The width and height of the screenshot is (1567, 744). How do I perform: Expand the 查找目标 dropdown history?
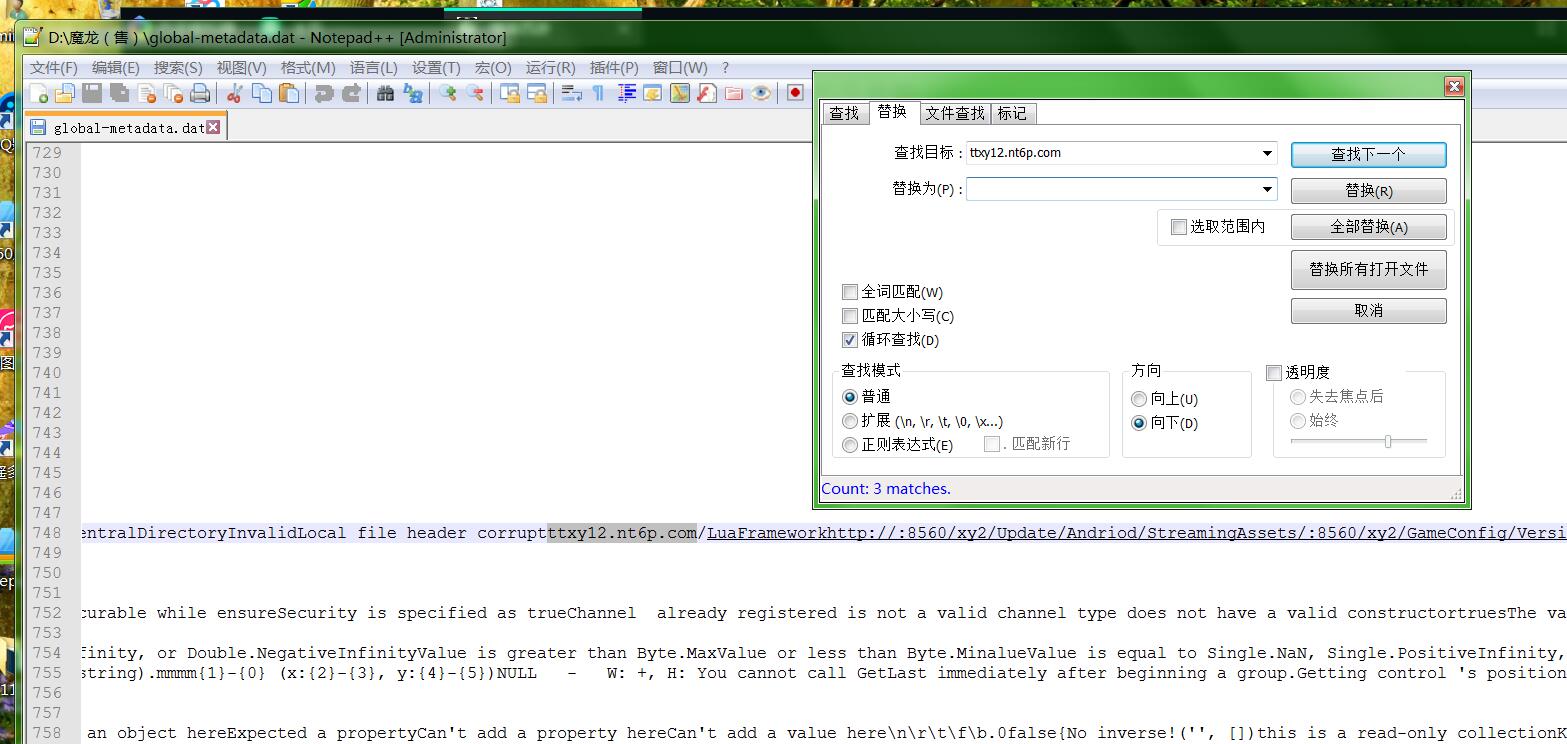(1267, 153)
